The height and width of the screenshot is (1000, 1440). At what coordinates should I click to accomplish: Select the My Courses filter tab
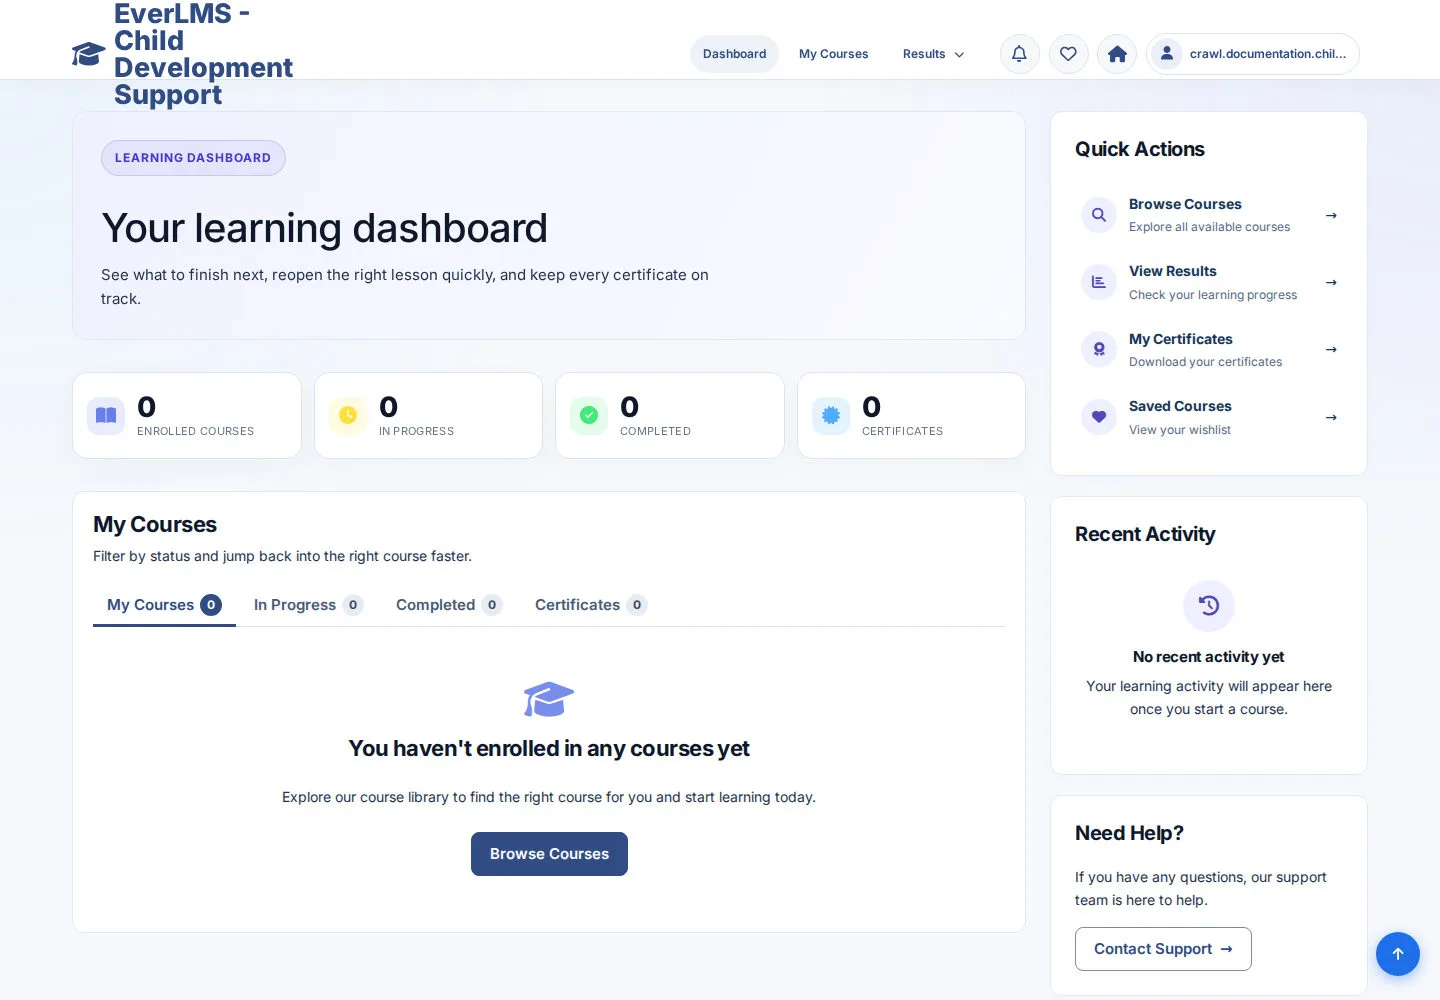(x=164, y=605)
